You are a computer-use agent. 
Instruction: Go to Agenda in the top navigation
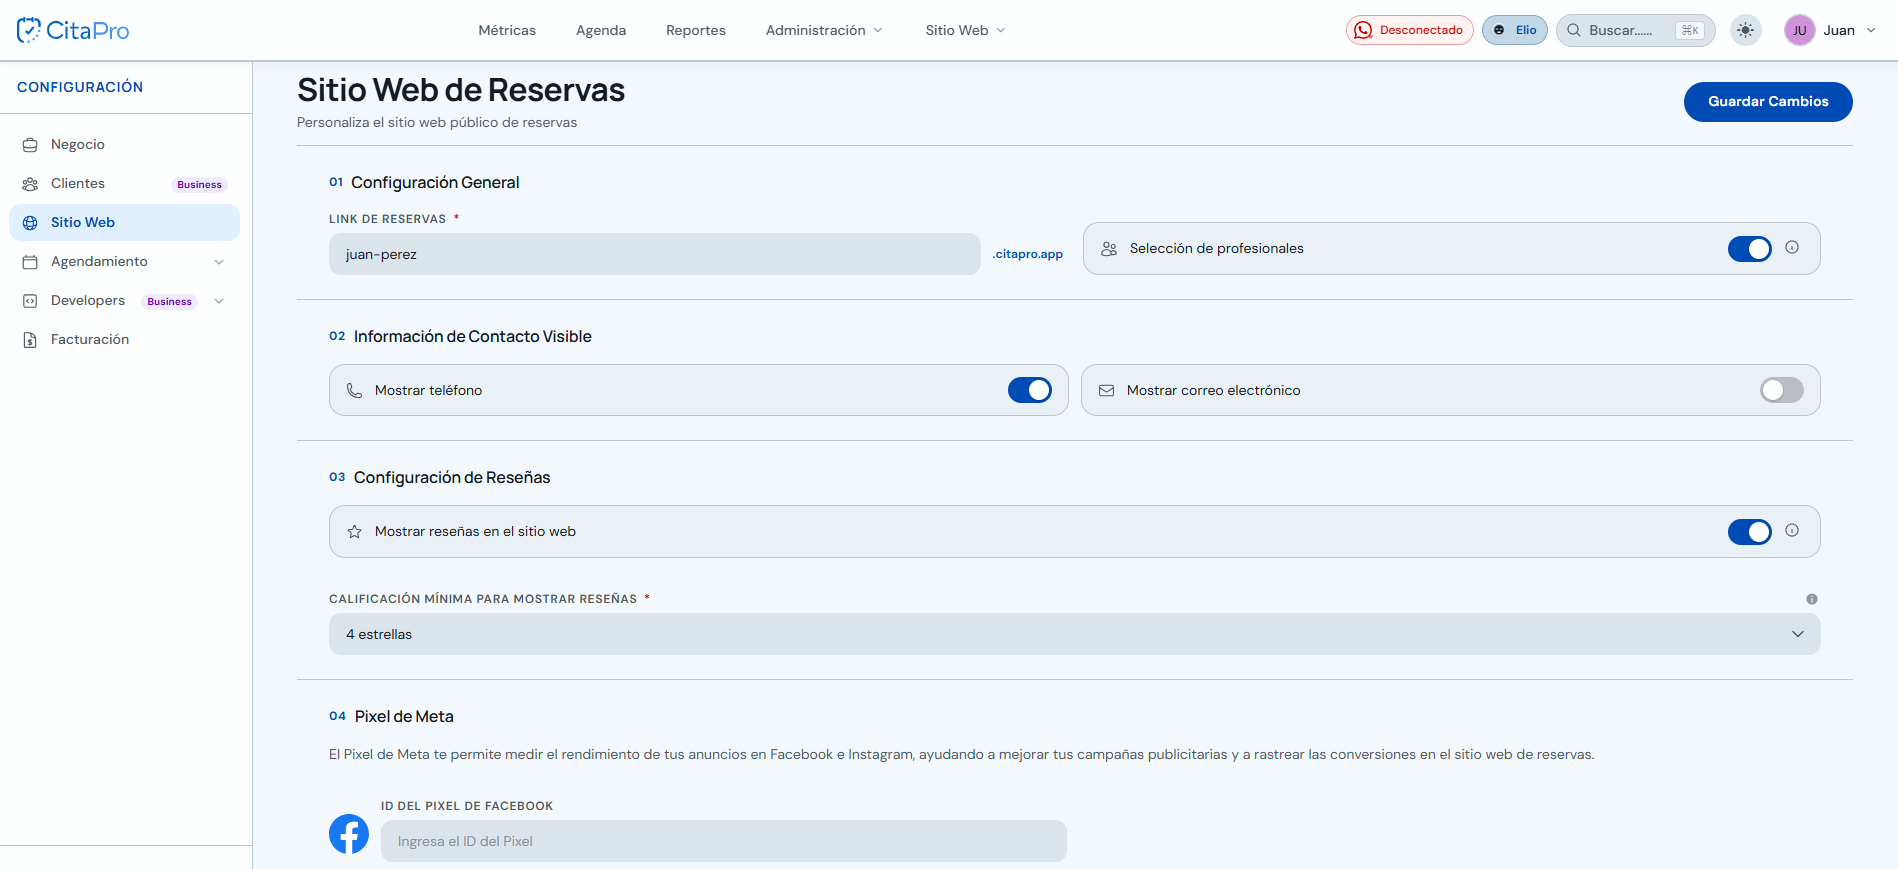click(601, 30)
